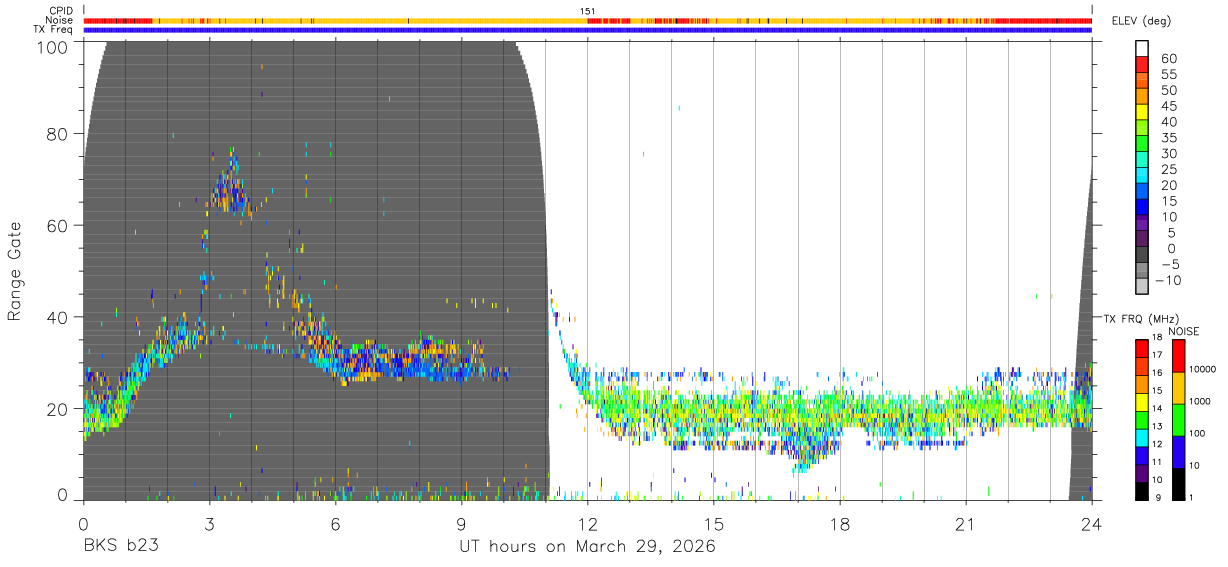Pick the yellow 40–45 degree elevation swatch
Image resolution: width=1228 pixels, height=567 pixels.
coord(1142,114)
